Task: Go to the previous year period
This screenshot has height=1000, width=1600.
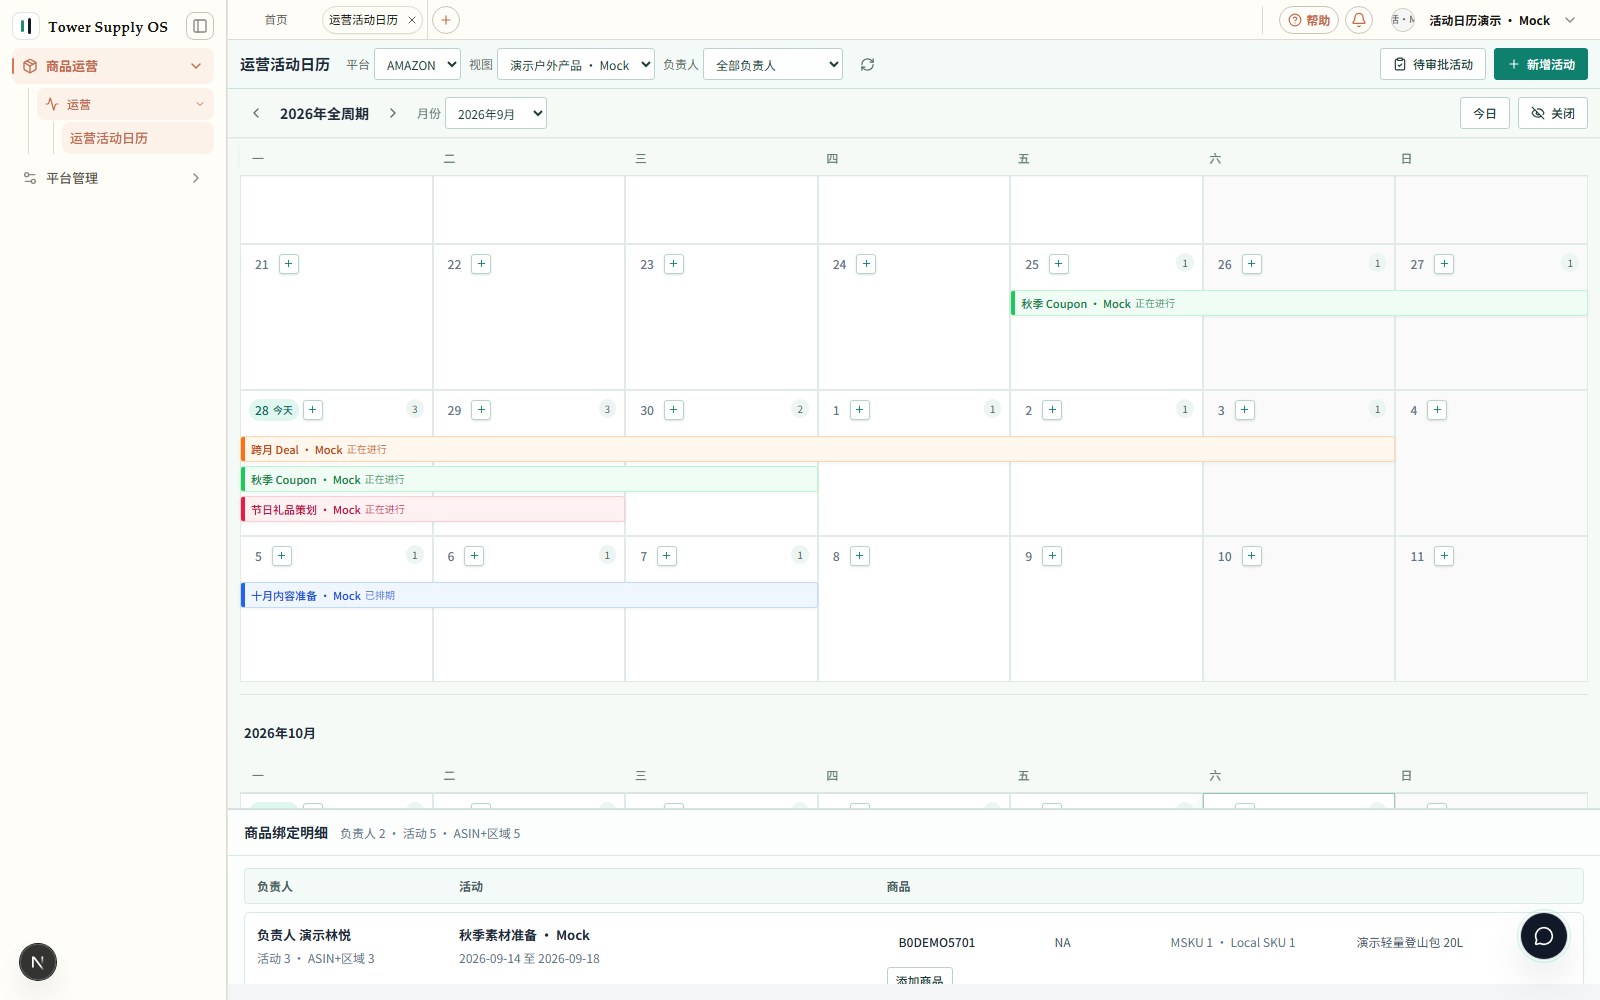Action: click(256, 113)
